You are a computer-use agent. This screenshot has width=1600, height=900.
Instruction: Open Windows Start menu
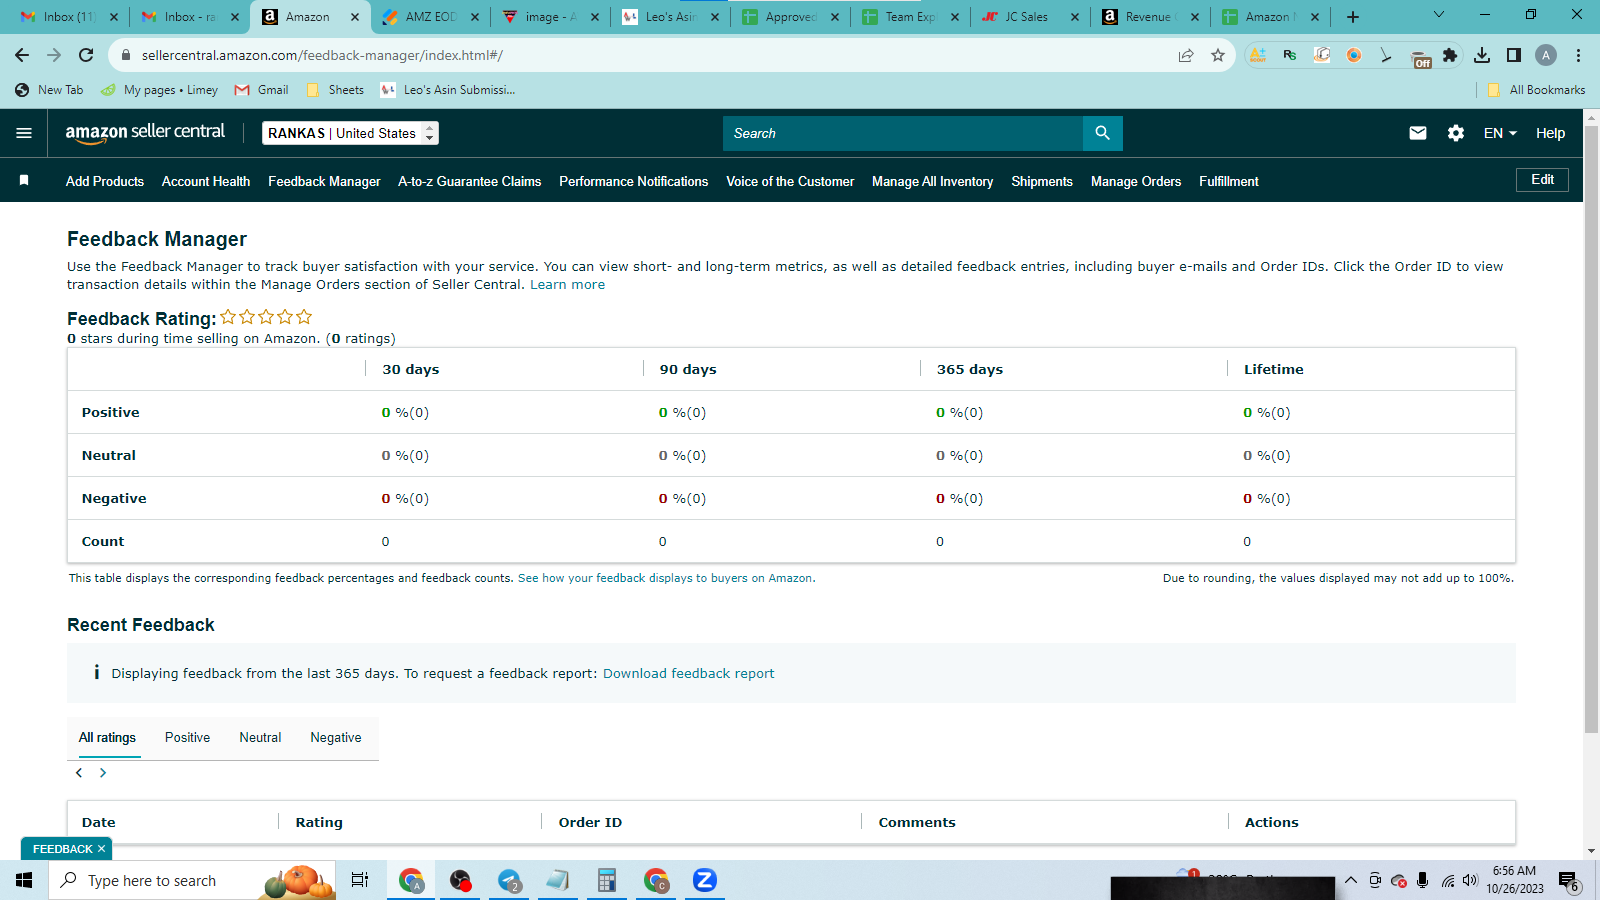(x=24, y=880)
